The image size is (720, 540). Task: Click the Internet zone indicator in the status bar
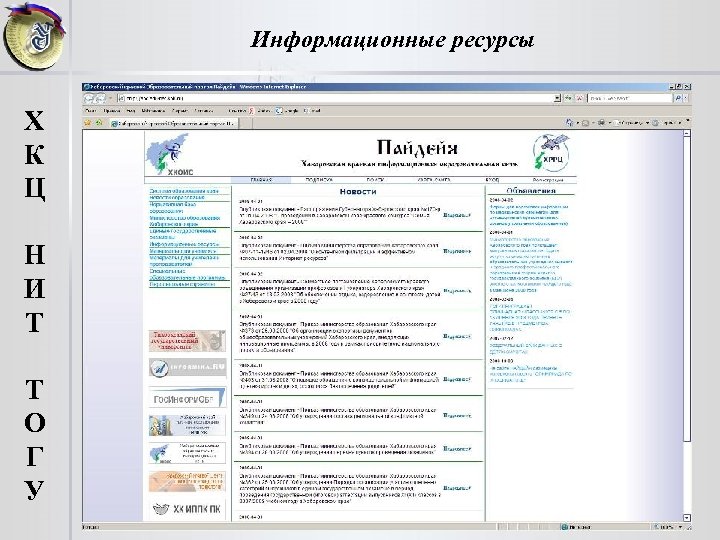coord(576,527)
